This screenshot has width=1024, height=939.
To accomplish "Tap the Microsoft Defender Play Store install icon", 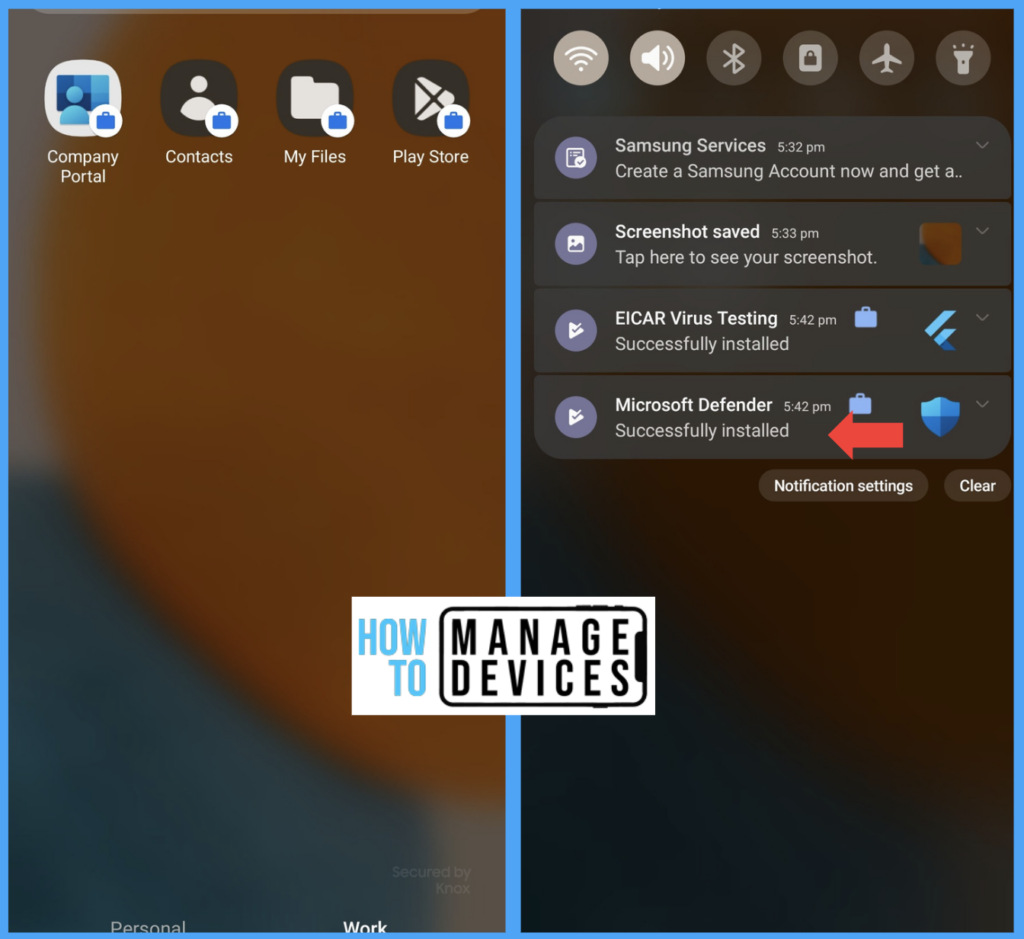I will (x=575, y=417).
